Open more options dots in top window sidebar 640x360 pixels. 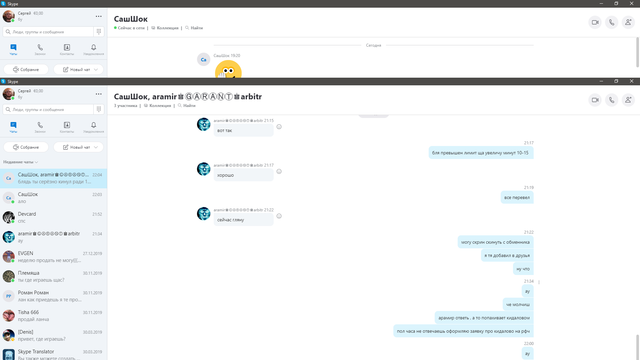[99, 16]
